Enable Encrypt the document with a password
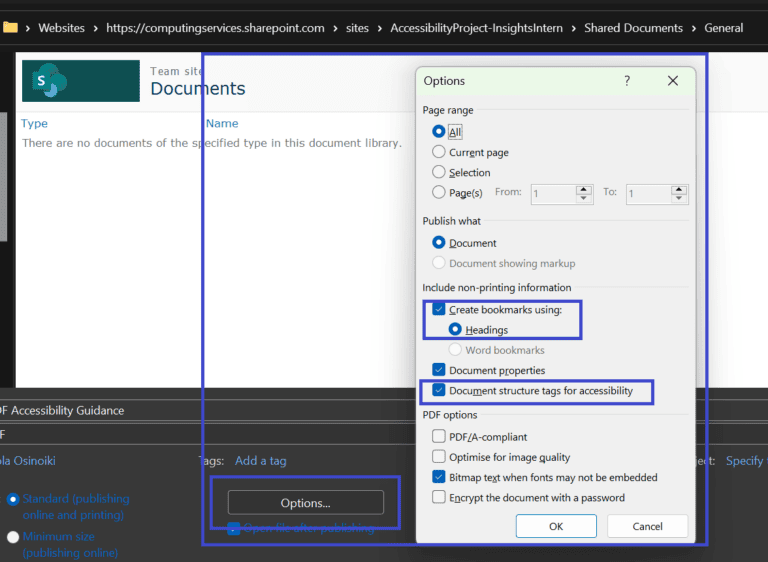 439,497
